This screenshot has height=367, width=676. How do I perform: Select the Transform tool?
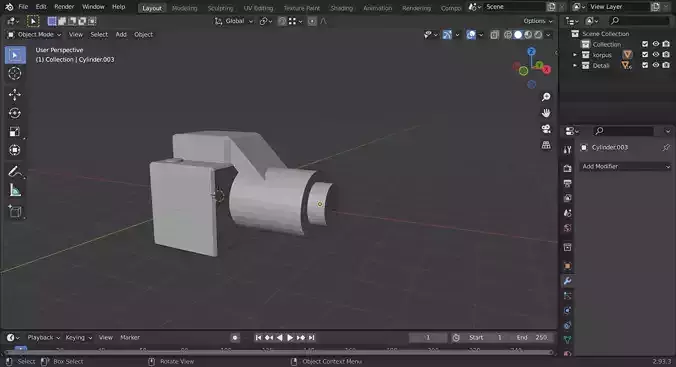(x=15, y=150)
